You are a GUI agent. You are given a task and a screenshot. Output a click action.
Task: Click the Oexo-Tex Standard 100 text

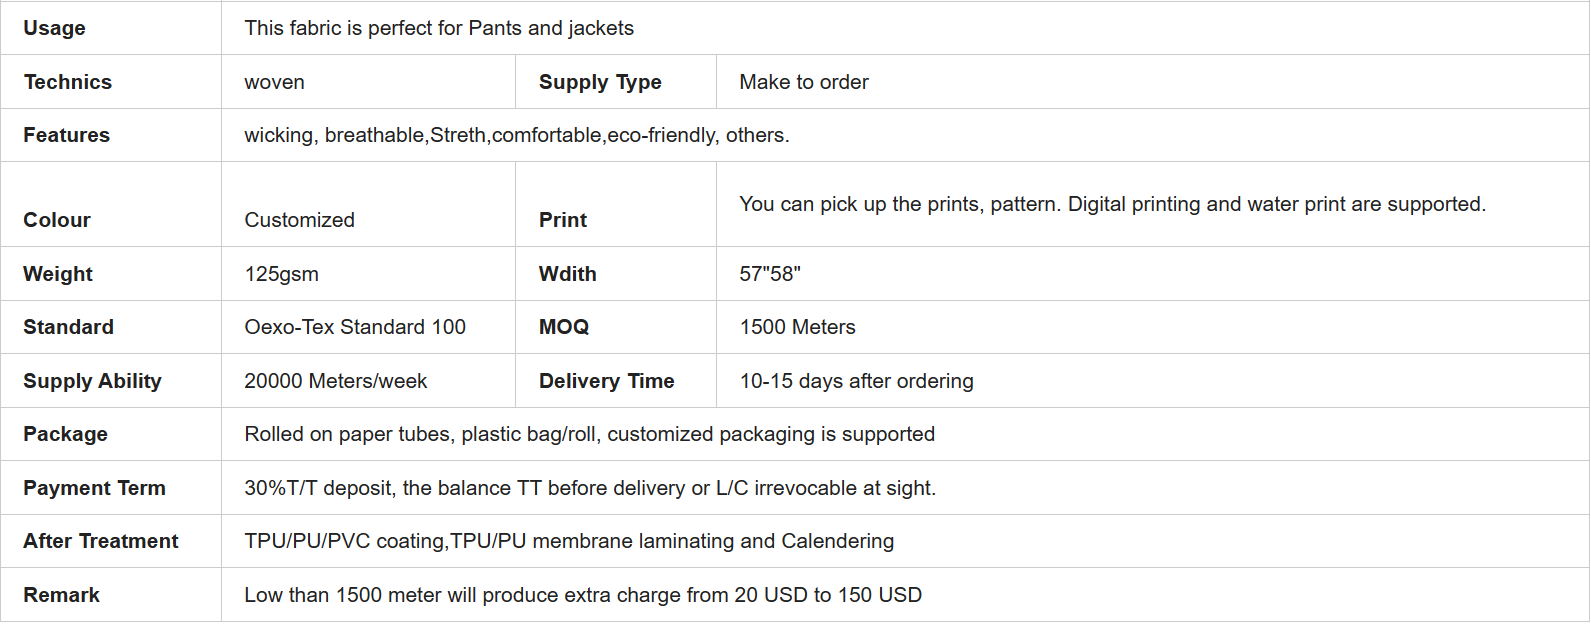[x=355, y=327]
